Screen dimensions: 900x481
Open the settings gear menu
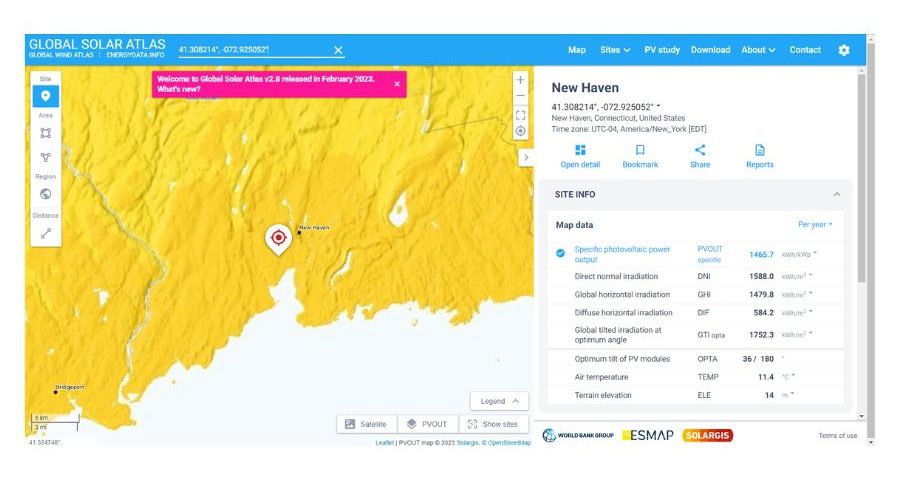843,50
